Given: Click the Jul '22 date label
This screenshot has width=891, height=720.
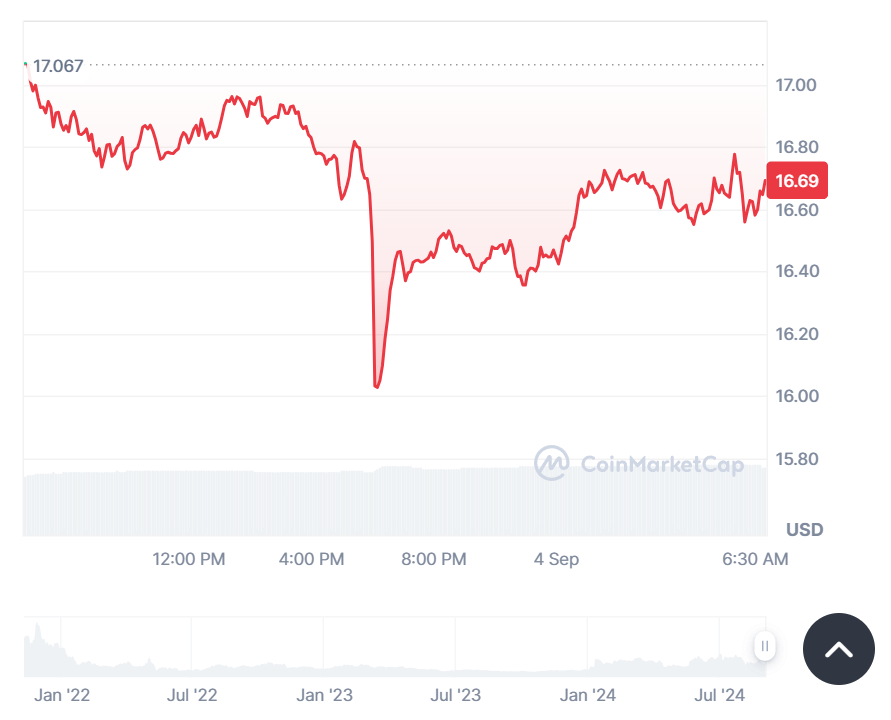Looking at the screenshot, I should (x=194, y=694).
